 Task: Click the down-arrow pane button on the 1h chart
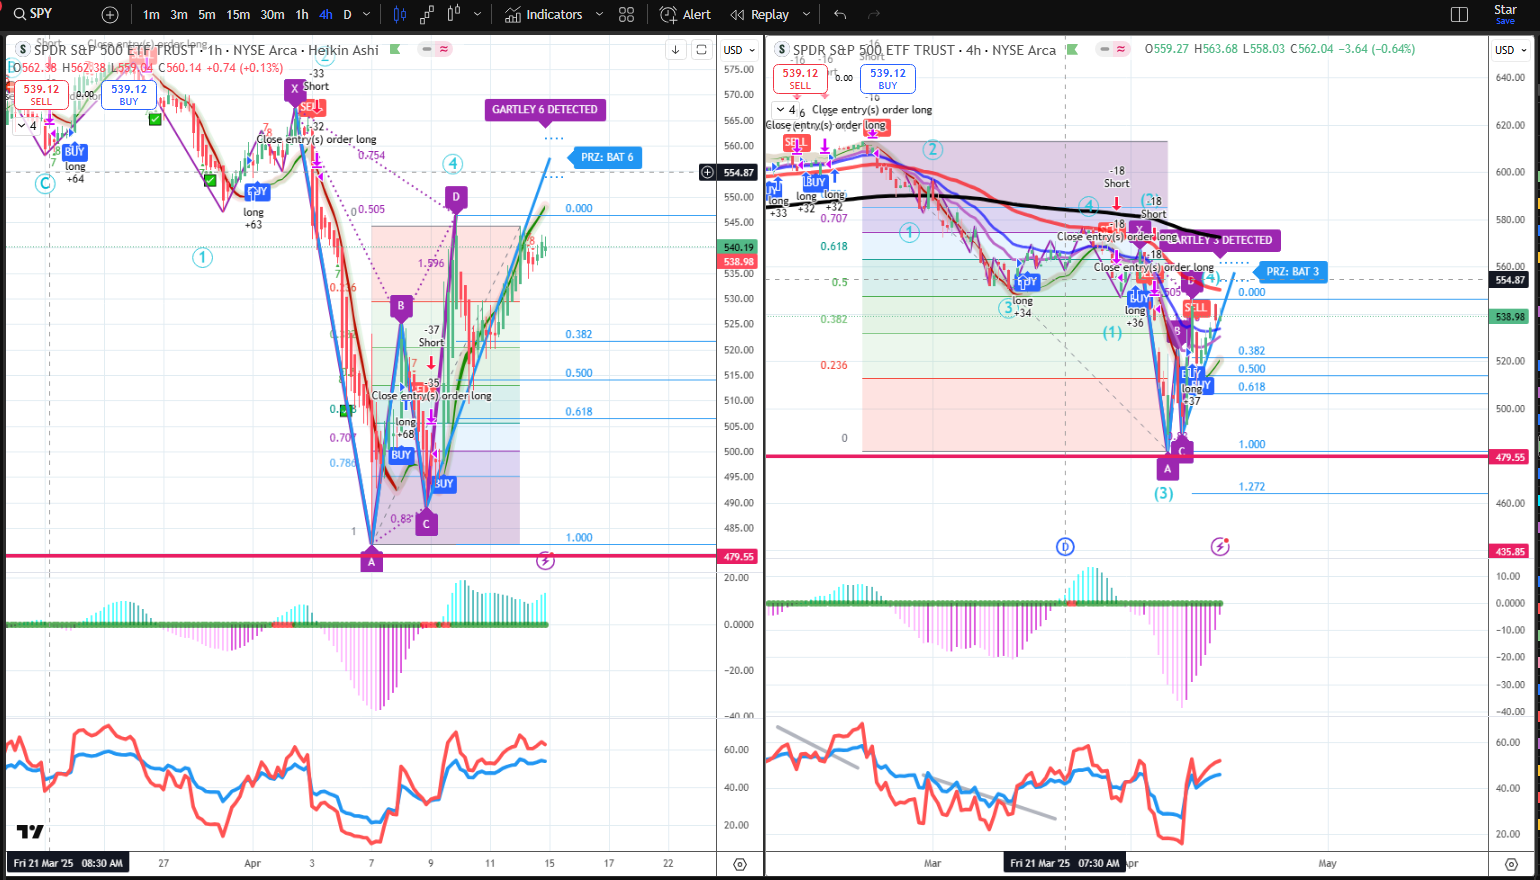click(676, 49)
